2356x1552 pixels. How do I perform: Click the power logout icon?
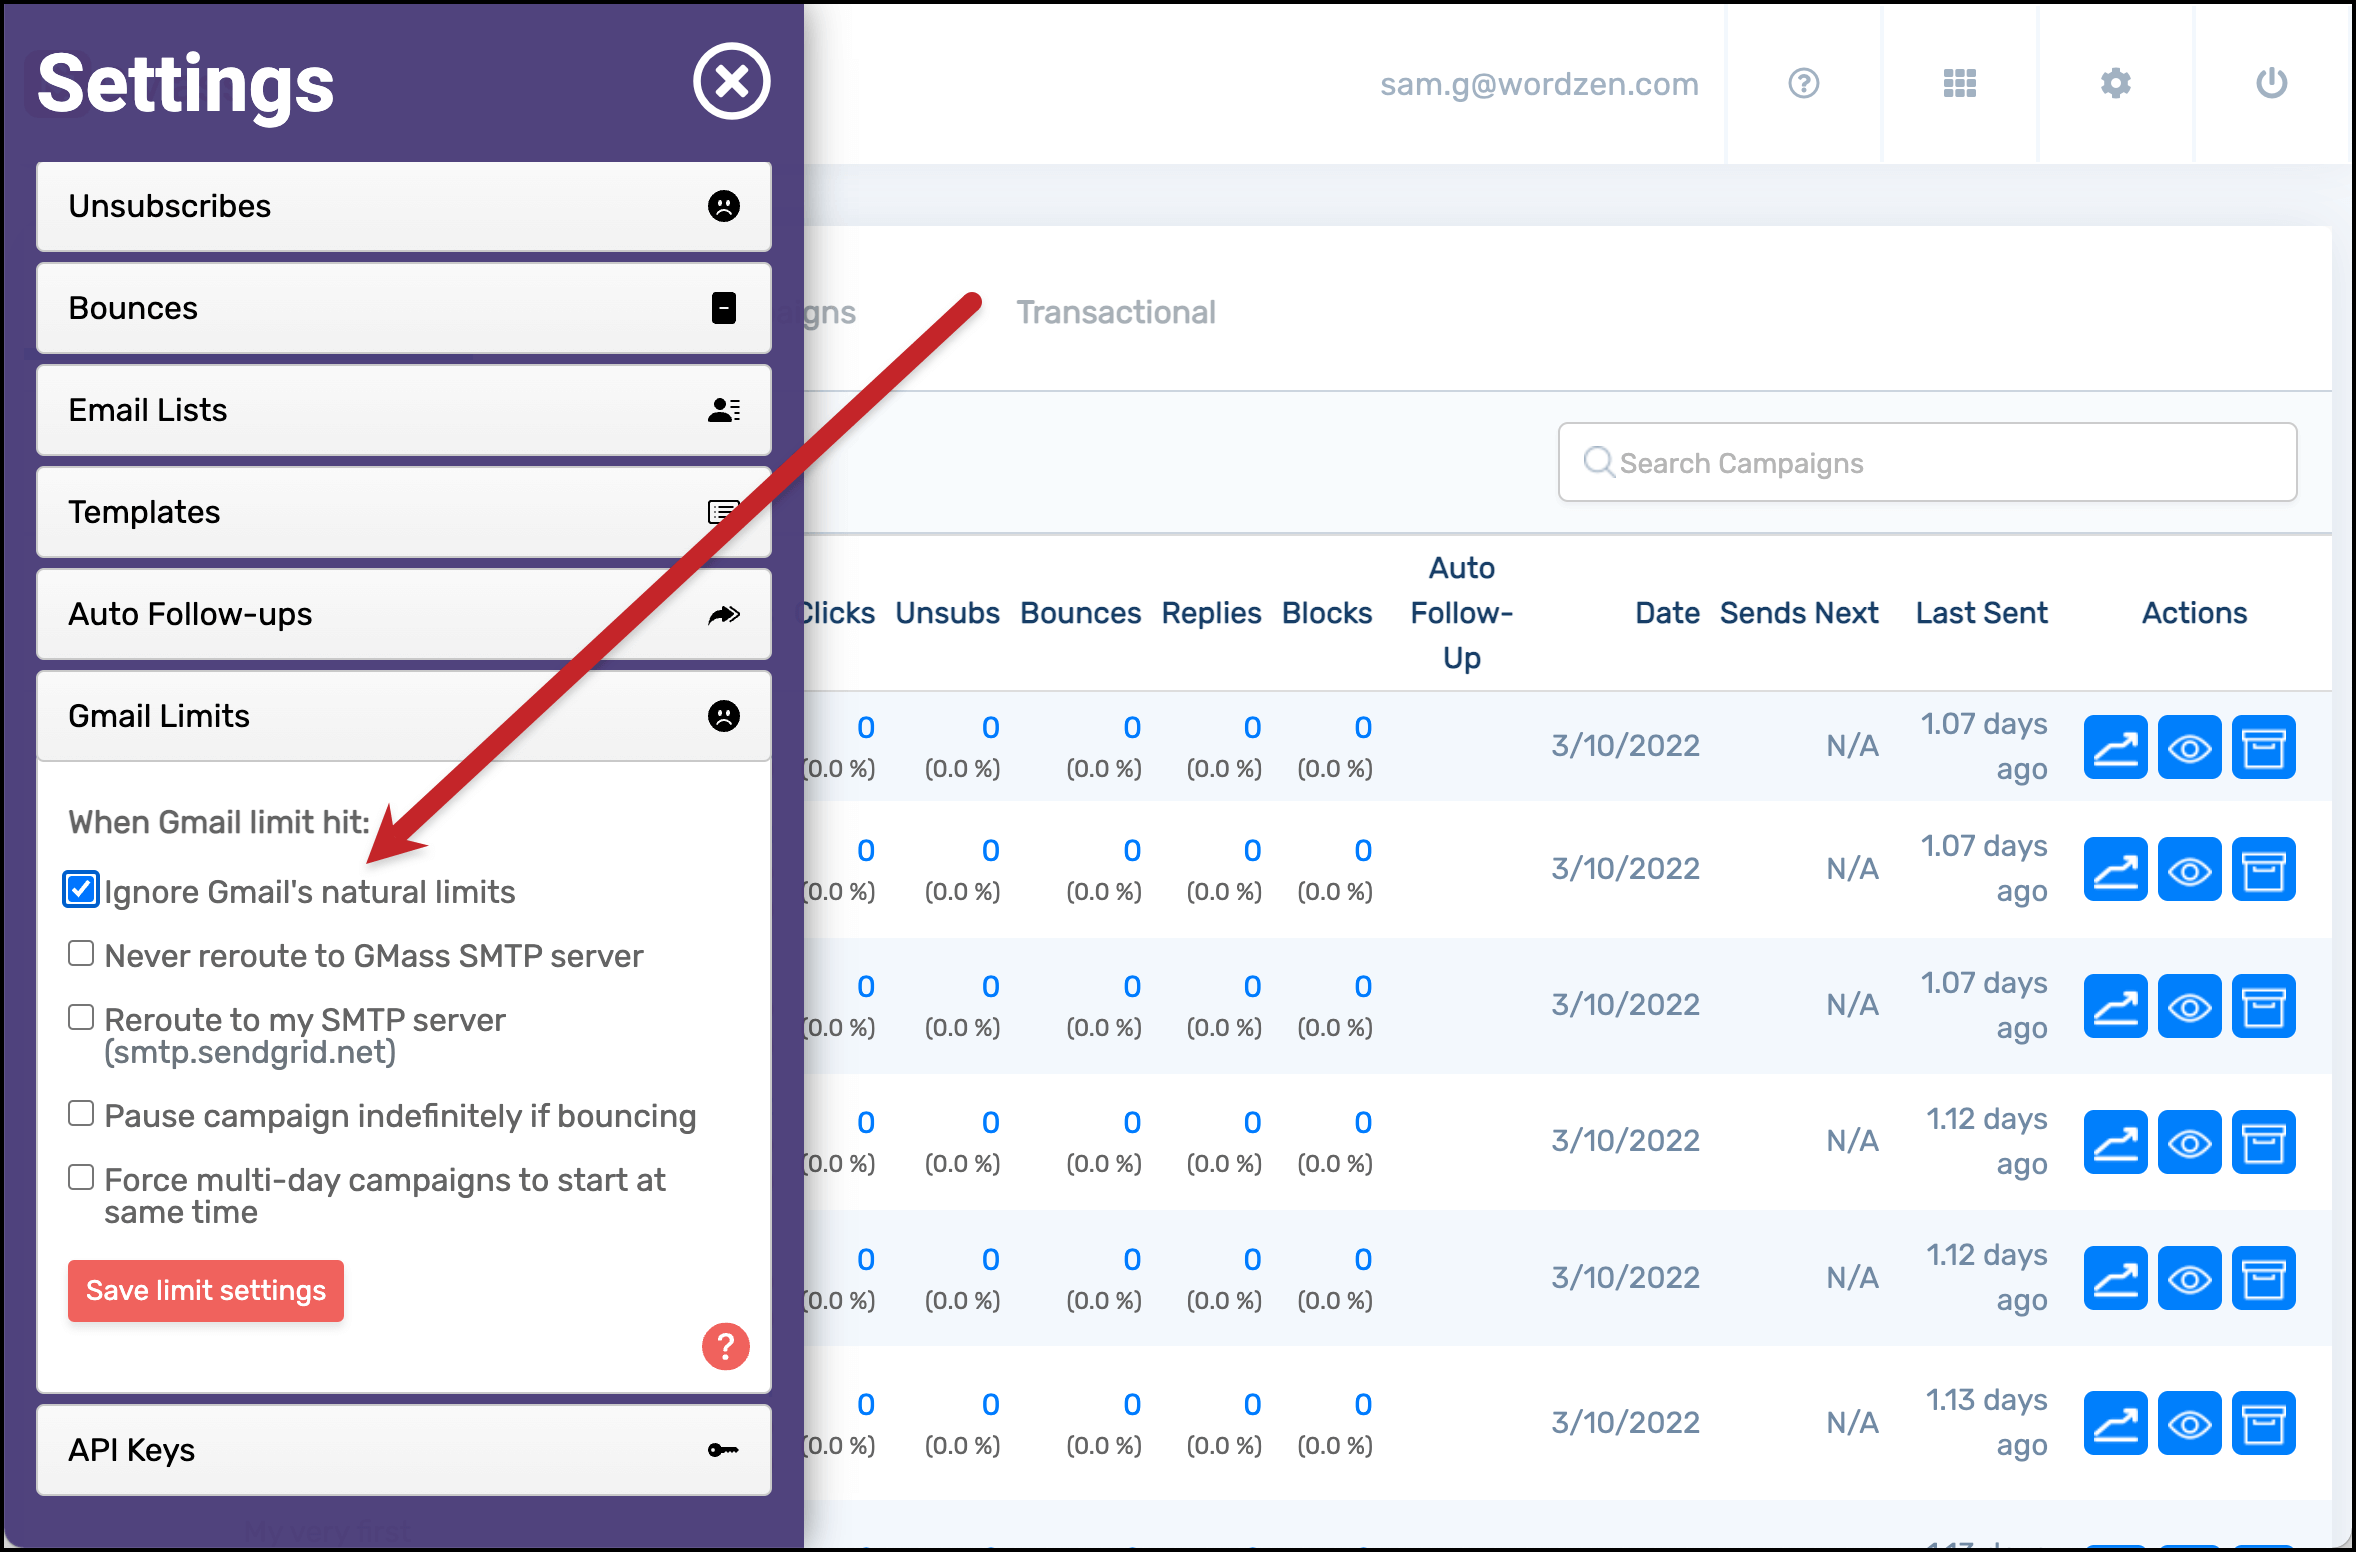tap(2271, 83)
